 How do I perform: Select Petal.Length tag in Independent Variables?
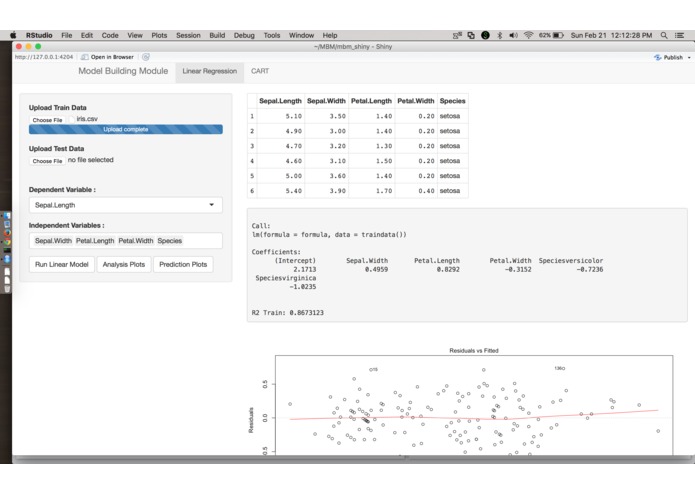pos(95,241)
